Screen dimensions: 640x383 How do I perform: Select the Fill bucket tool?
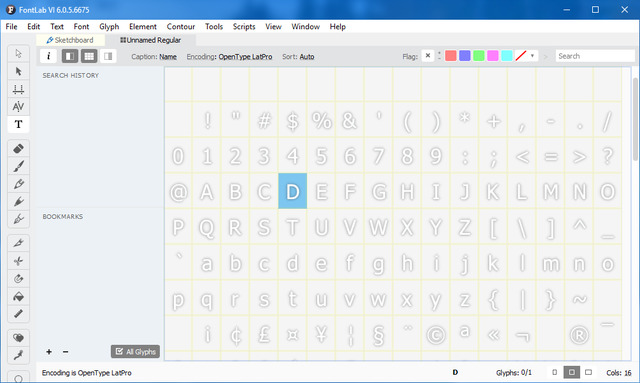coord(18,296)
